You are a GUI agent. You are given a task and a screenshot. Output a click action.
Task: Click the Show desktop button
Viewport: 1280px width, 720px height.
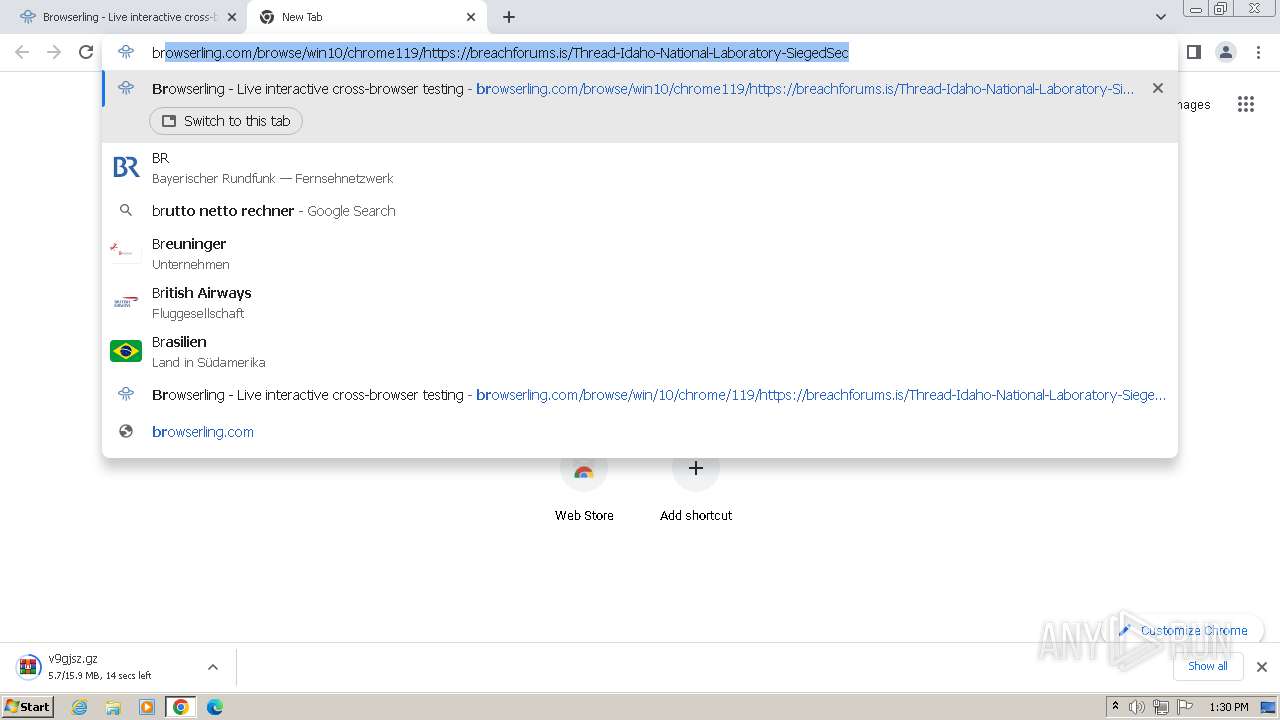1269,707
